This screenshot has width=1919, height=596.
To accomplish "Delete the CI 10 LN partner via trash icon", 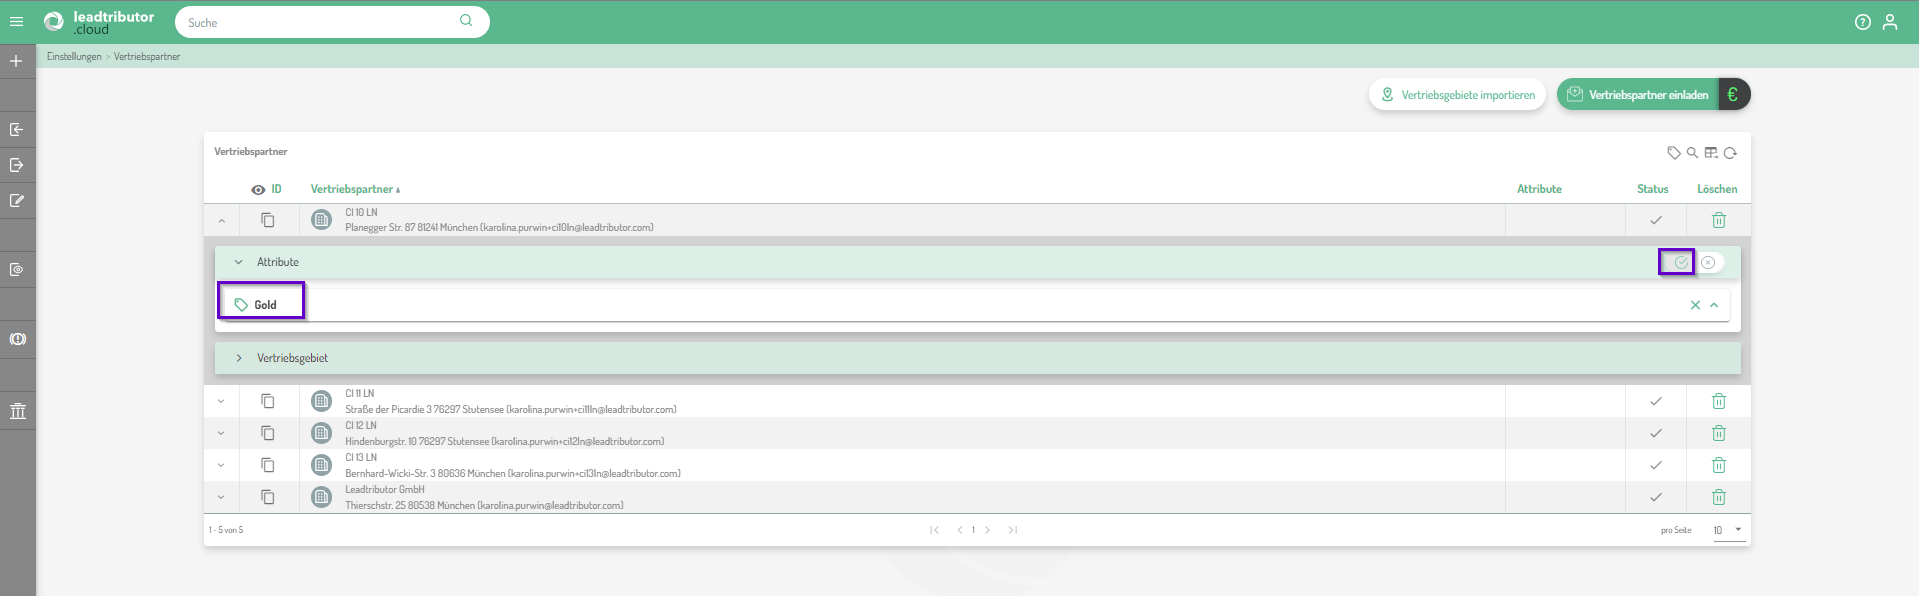I will point(1718,220).
